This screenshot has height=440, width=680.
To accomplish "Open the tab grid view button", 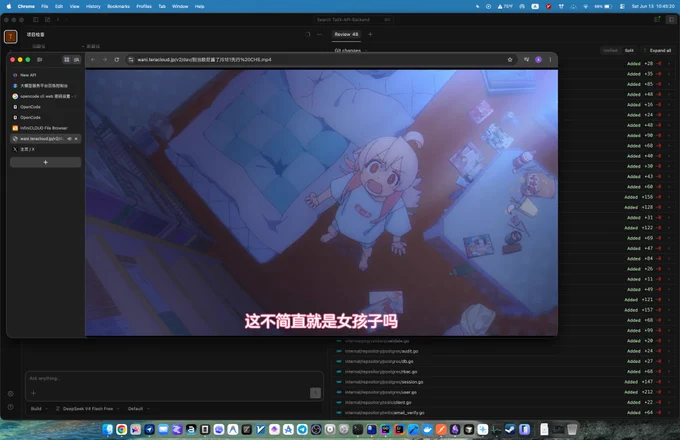I will (x=66, y=59).
